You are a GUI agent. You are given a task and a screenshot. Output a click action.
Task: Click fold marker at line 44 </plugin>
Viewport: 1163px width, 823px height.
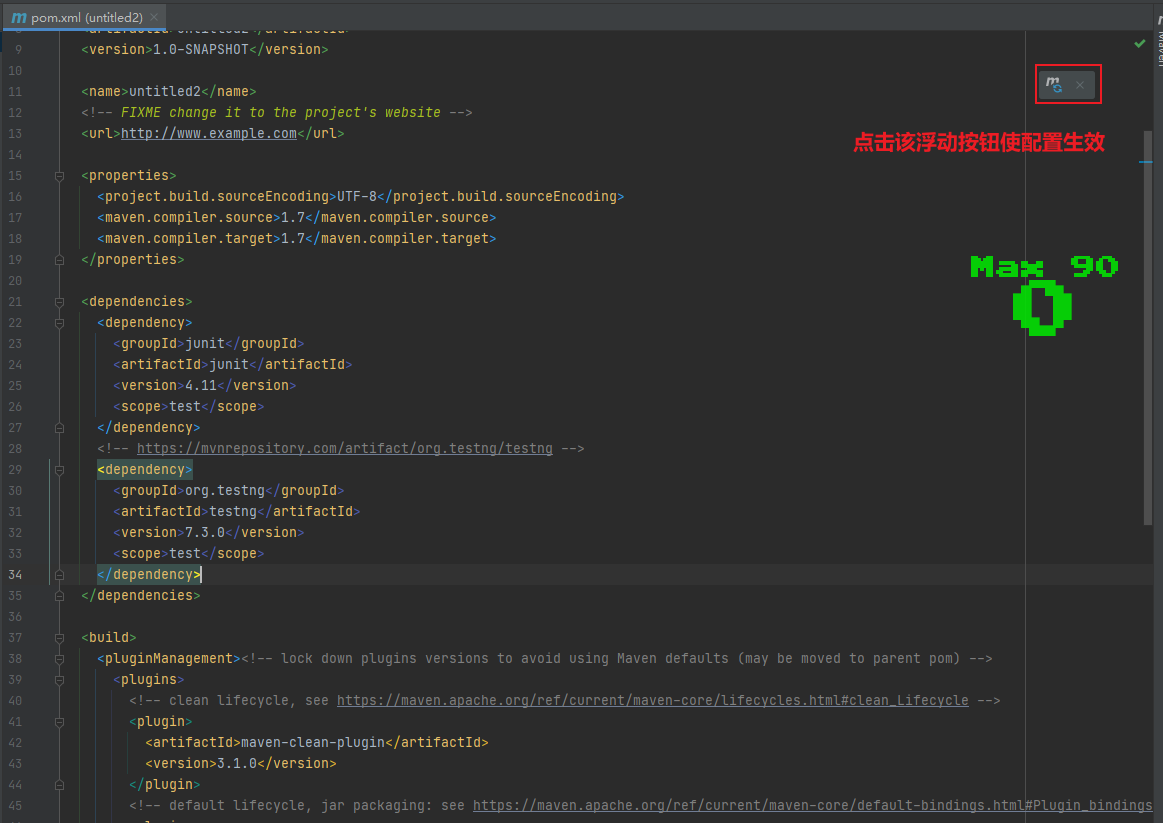pyautogui.click(x=59, y=784)
